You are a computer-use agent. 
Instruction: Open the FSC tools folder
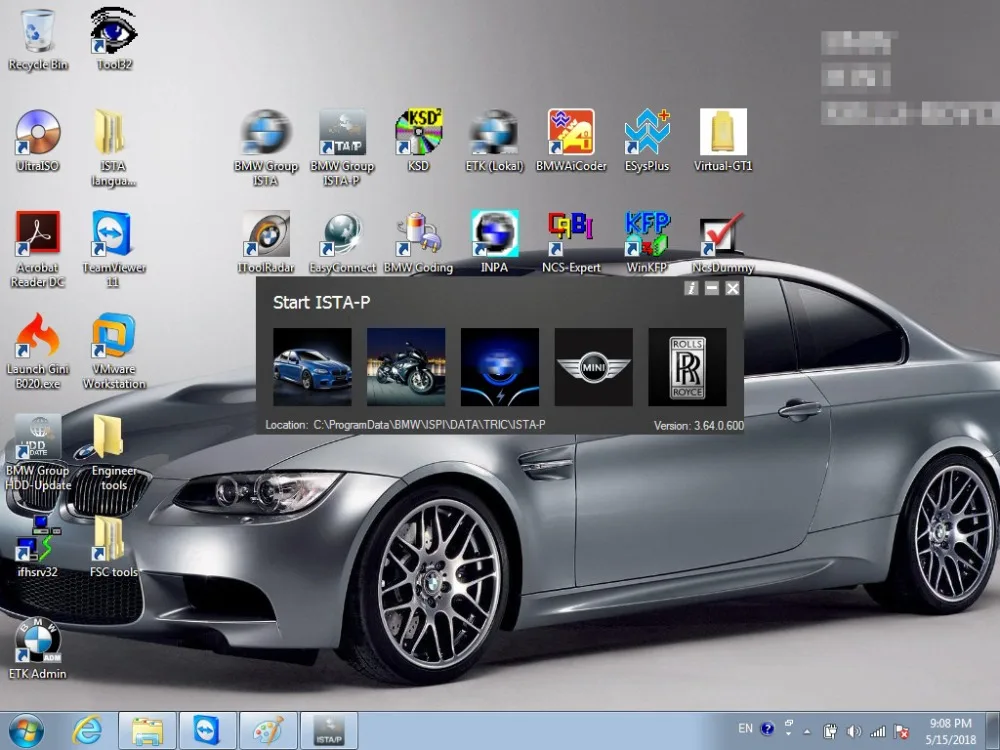click(x=114, y=547)
